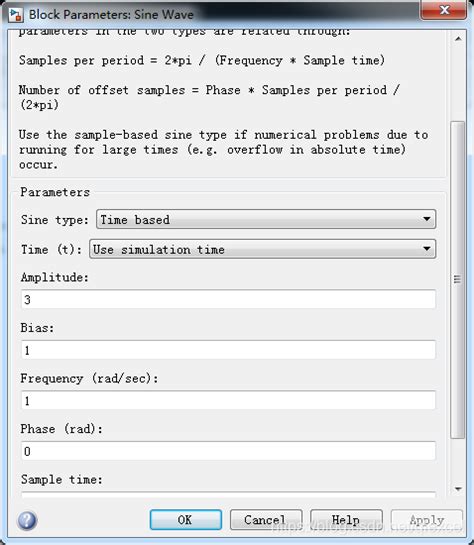Click the Frequency (rad/sec) input field

point(228,400)
